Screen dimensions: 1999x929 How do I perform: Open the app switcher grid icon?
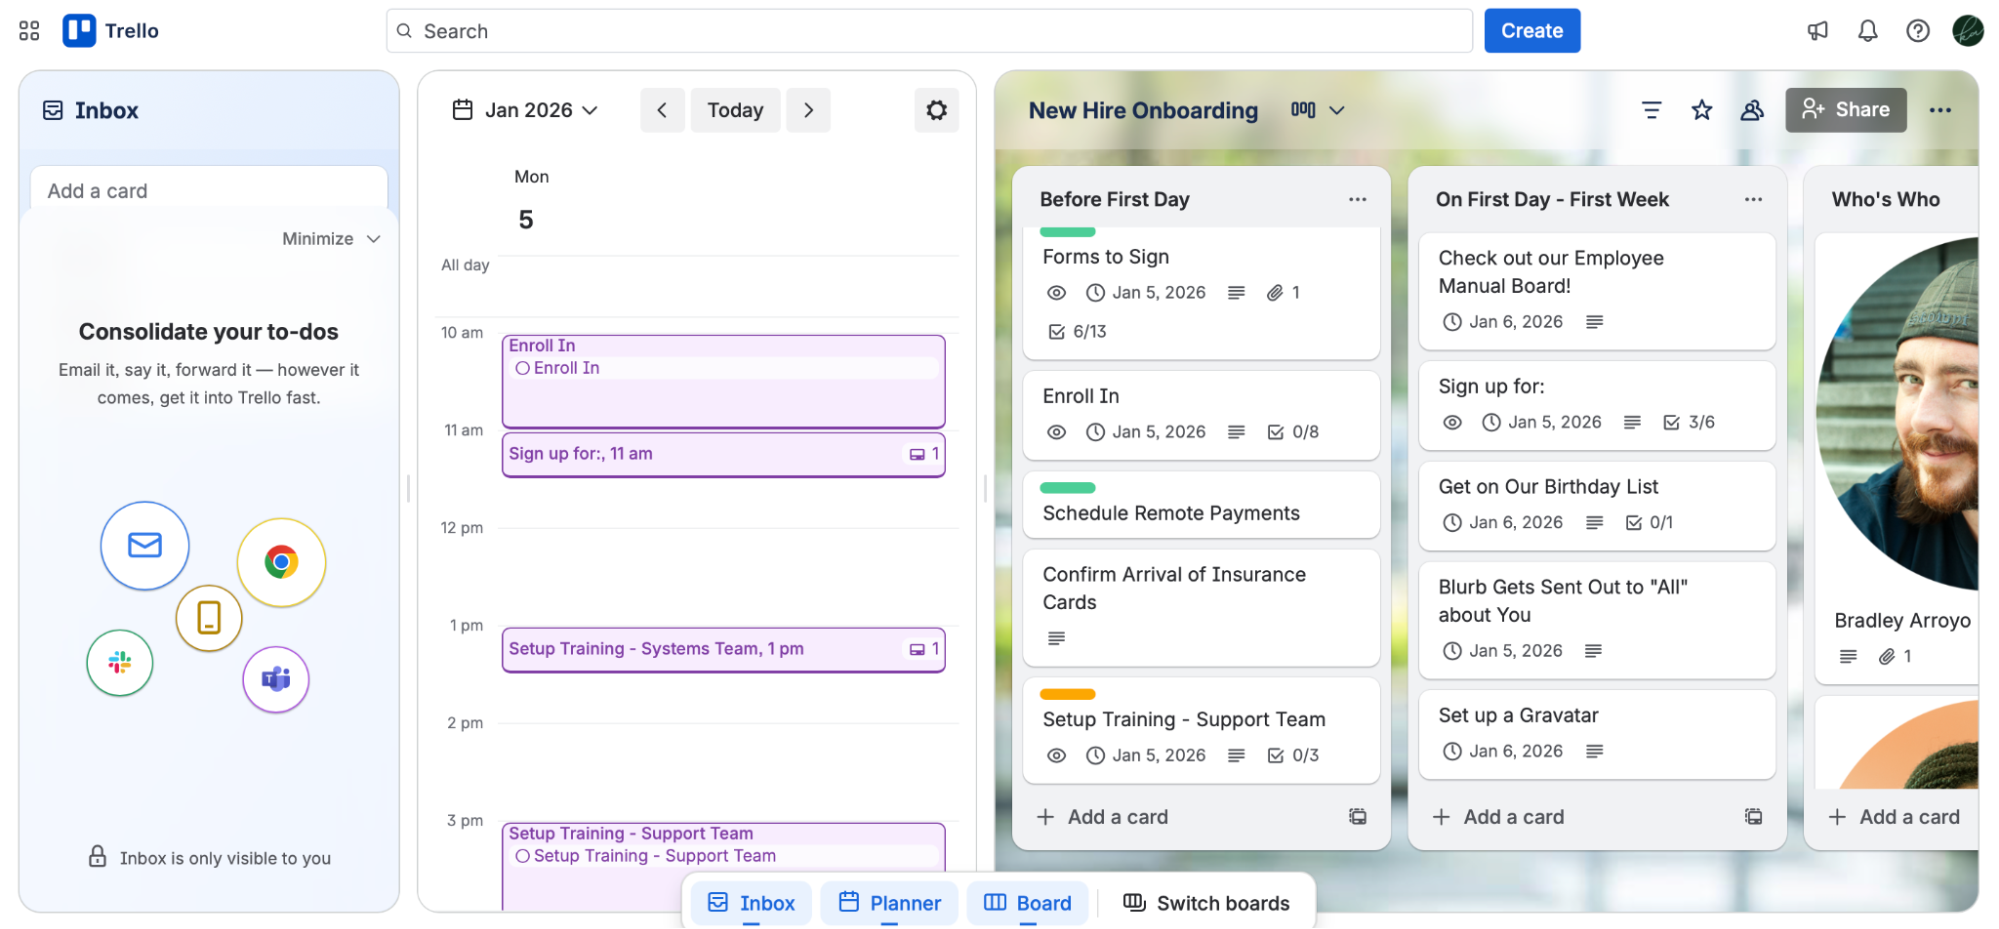coord(28,30)
